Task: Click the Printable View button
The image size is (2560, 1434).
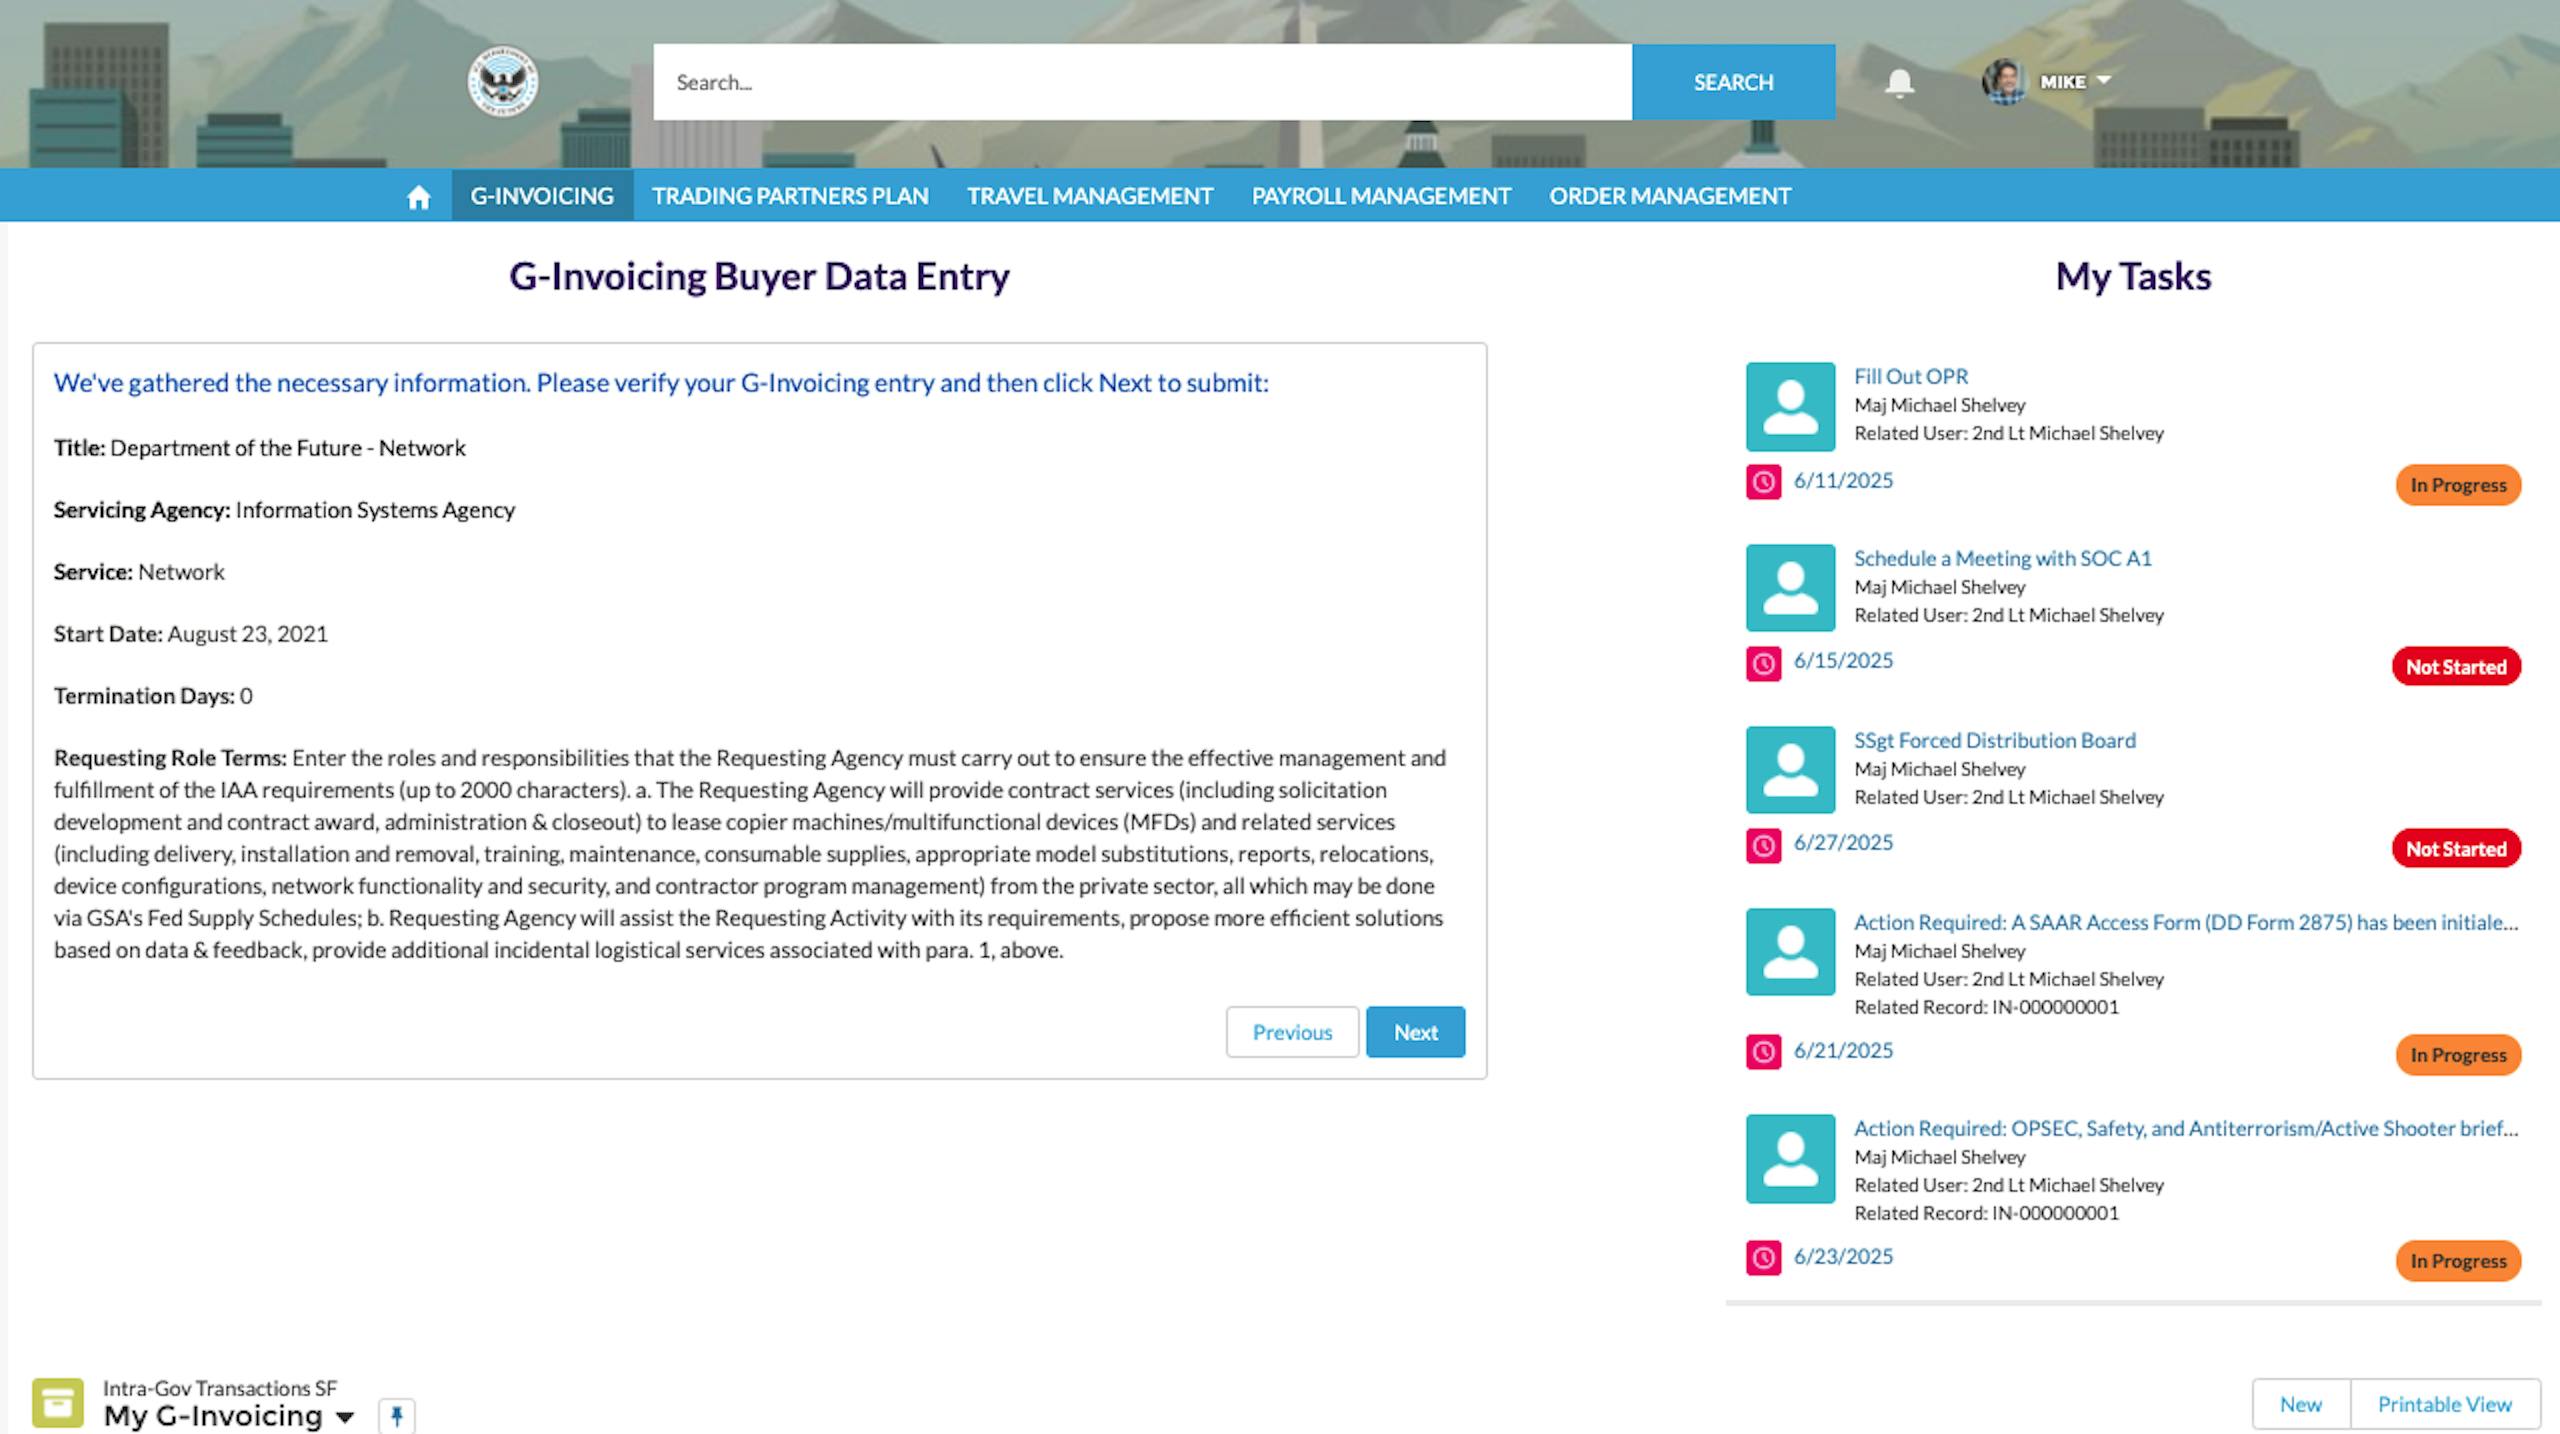Action: (2444, 1404)
